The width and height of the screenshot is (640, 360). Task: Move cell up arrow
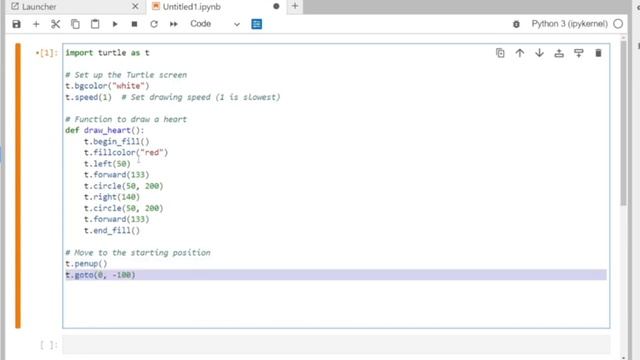[x=520, y=53]
